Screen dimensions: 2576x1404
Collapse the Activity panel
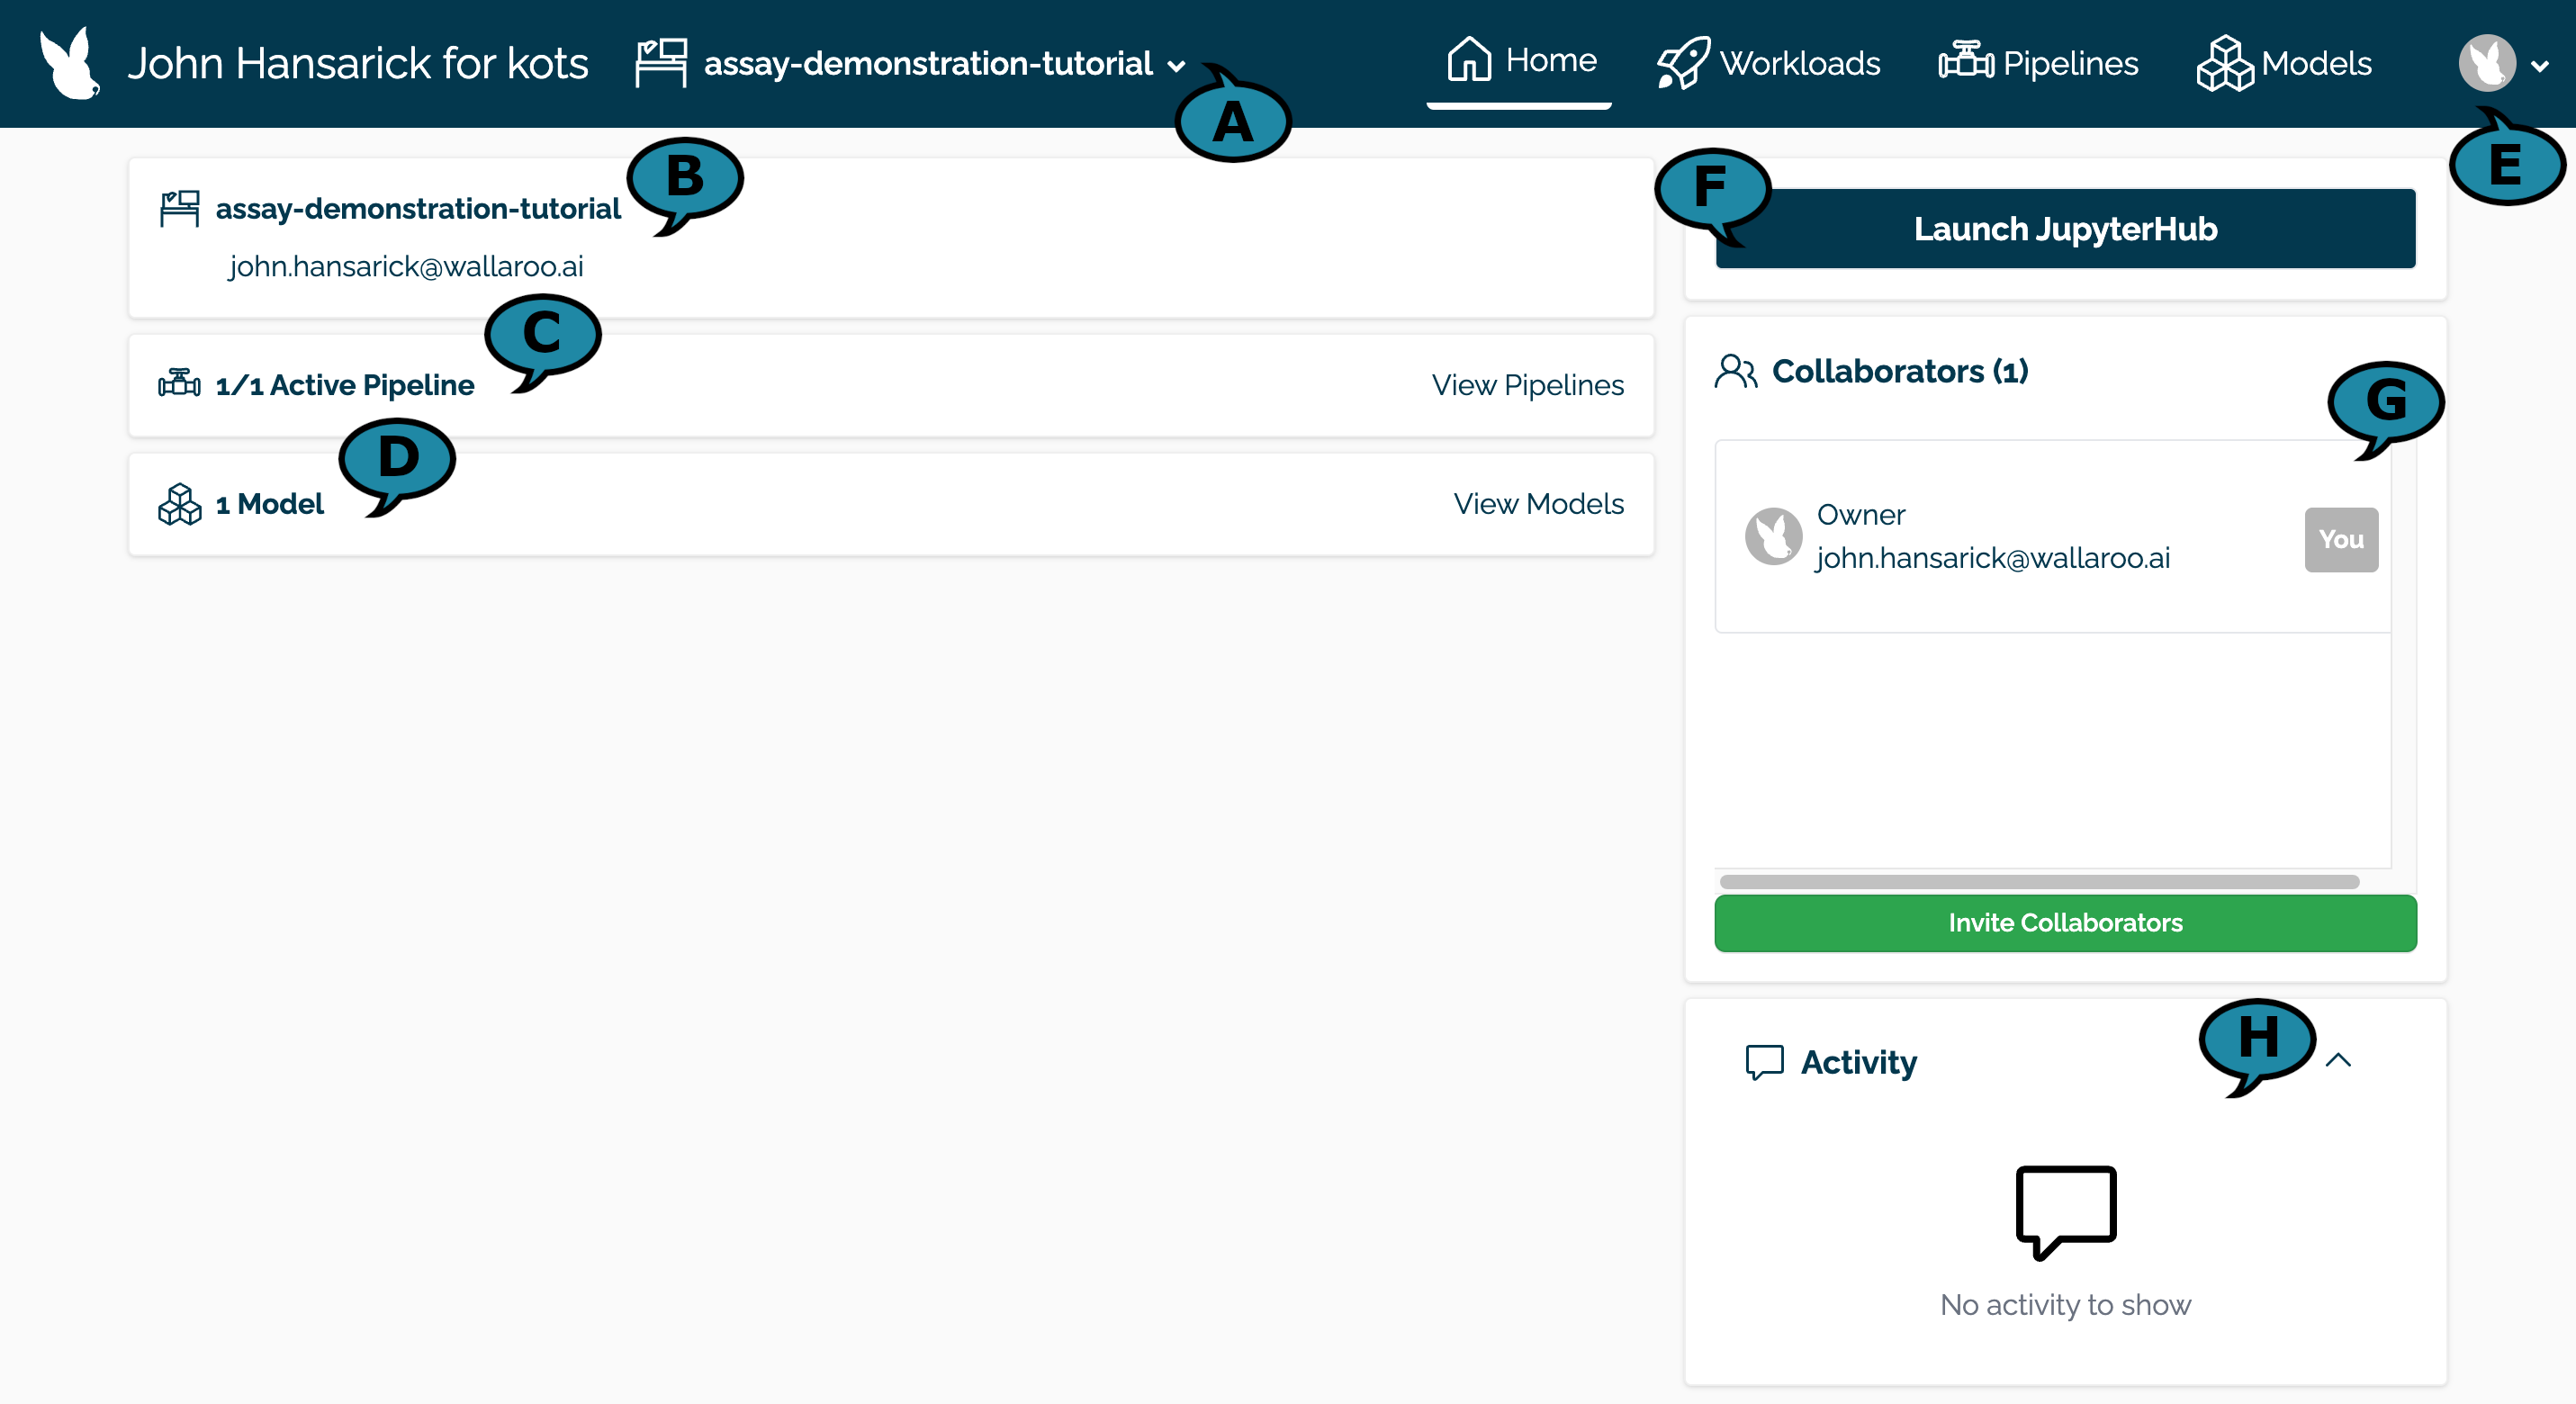click(x=2338, y=1062)
